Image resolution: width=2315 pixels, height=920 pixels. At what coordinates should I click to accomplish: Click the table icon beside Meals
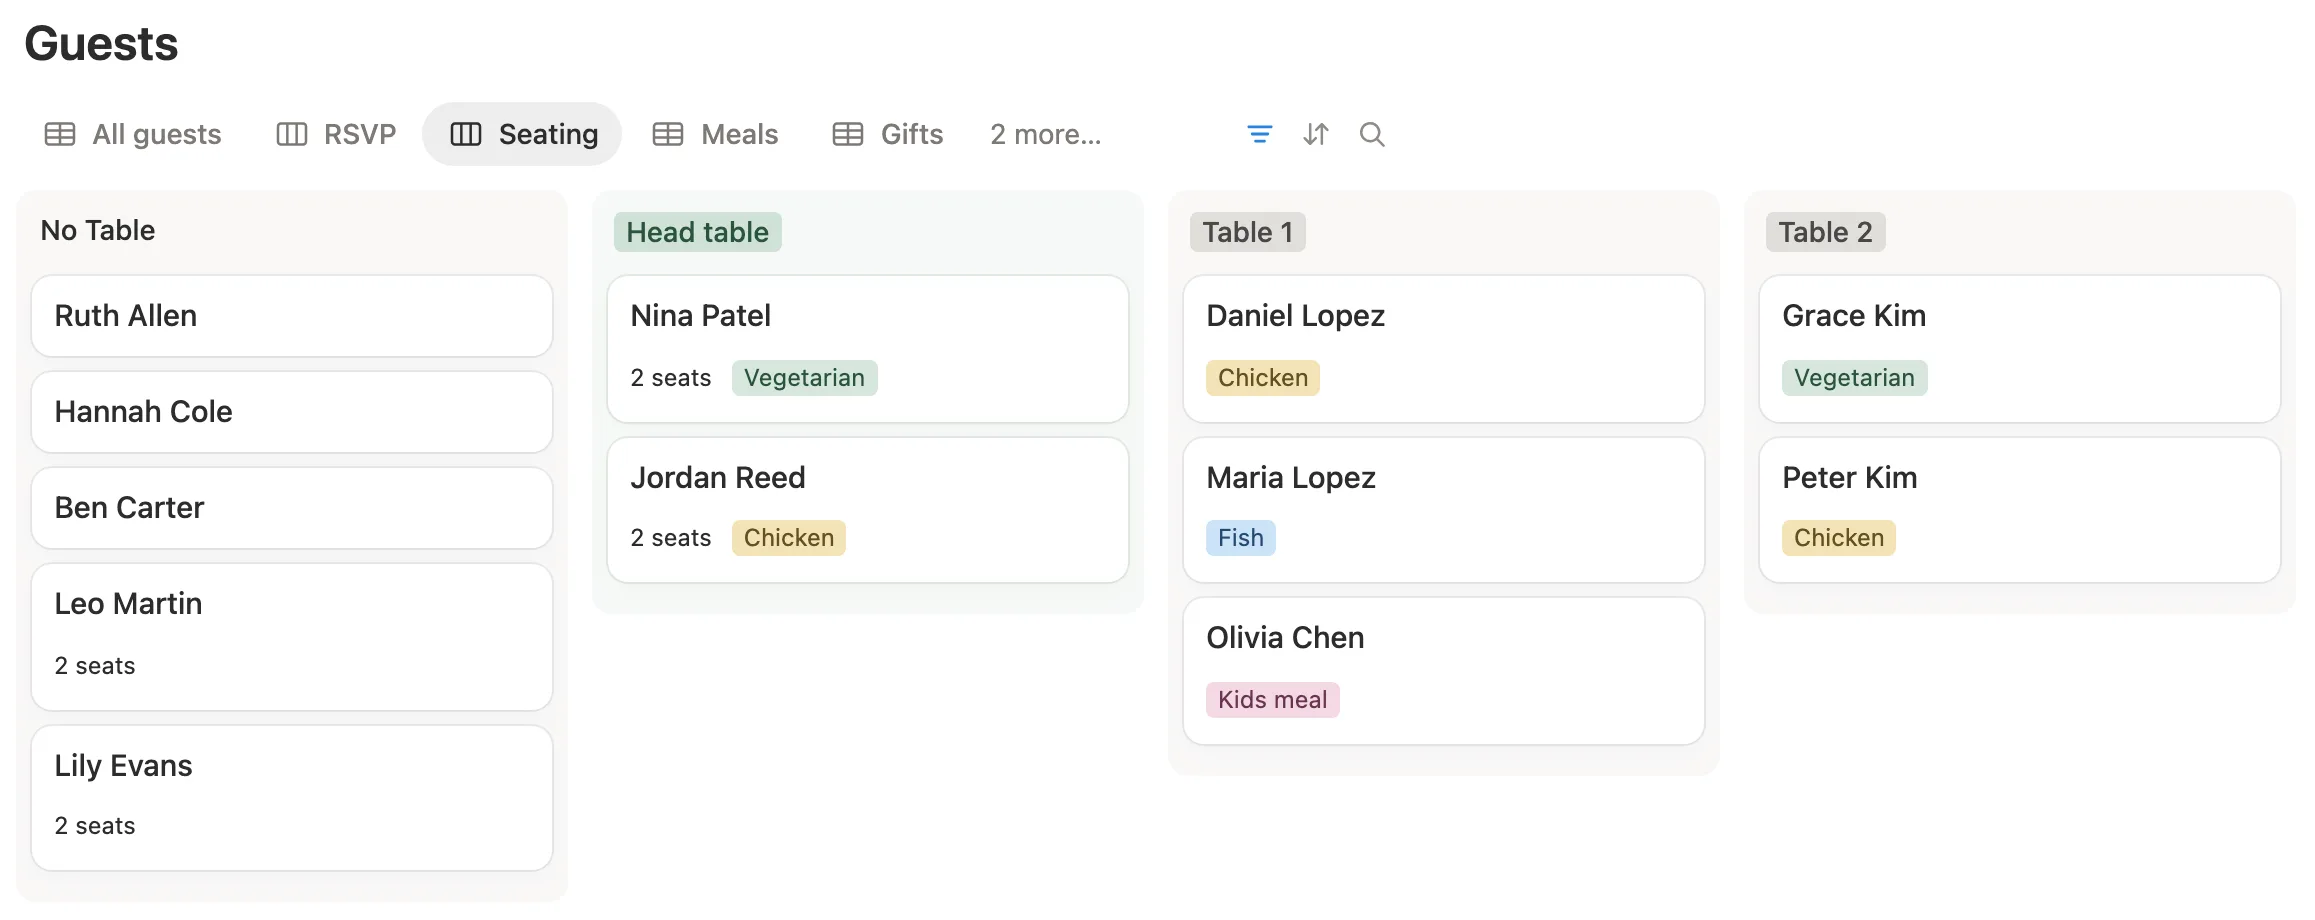click(668, 134)
